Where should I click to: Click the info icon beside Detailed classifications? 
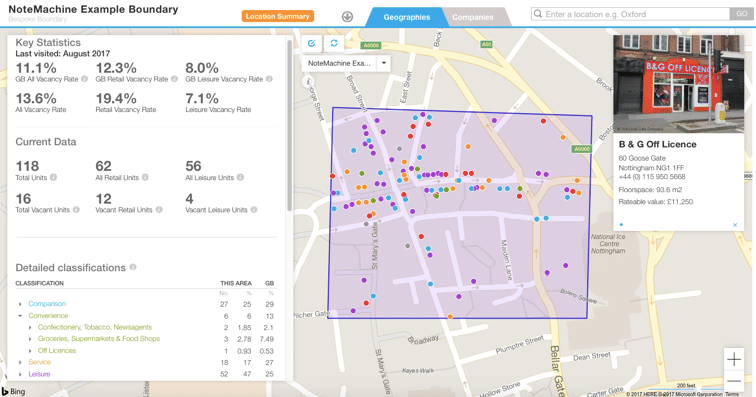133,267
